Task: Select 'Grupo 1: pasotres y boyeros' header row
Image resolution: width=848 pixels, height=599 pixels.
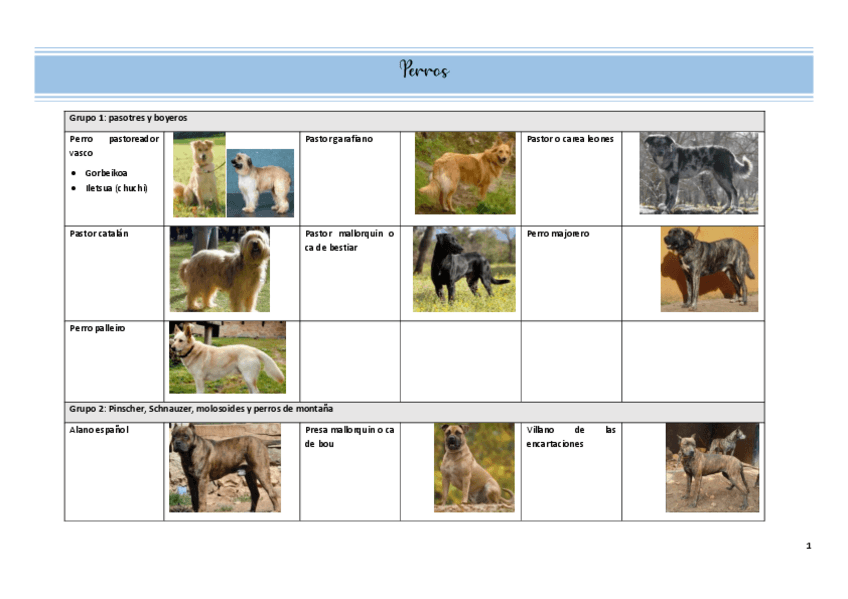Action: coord(414,121)
